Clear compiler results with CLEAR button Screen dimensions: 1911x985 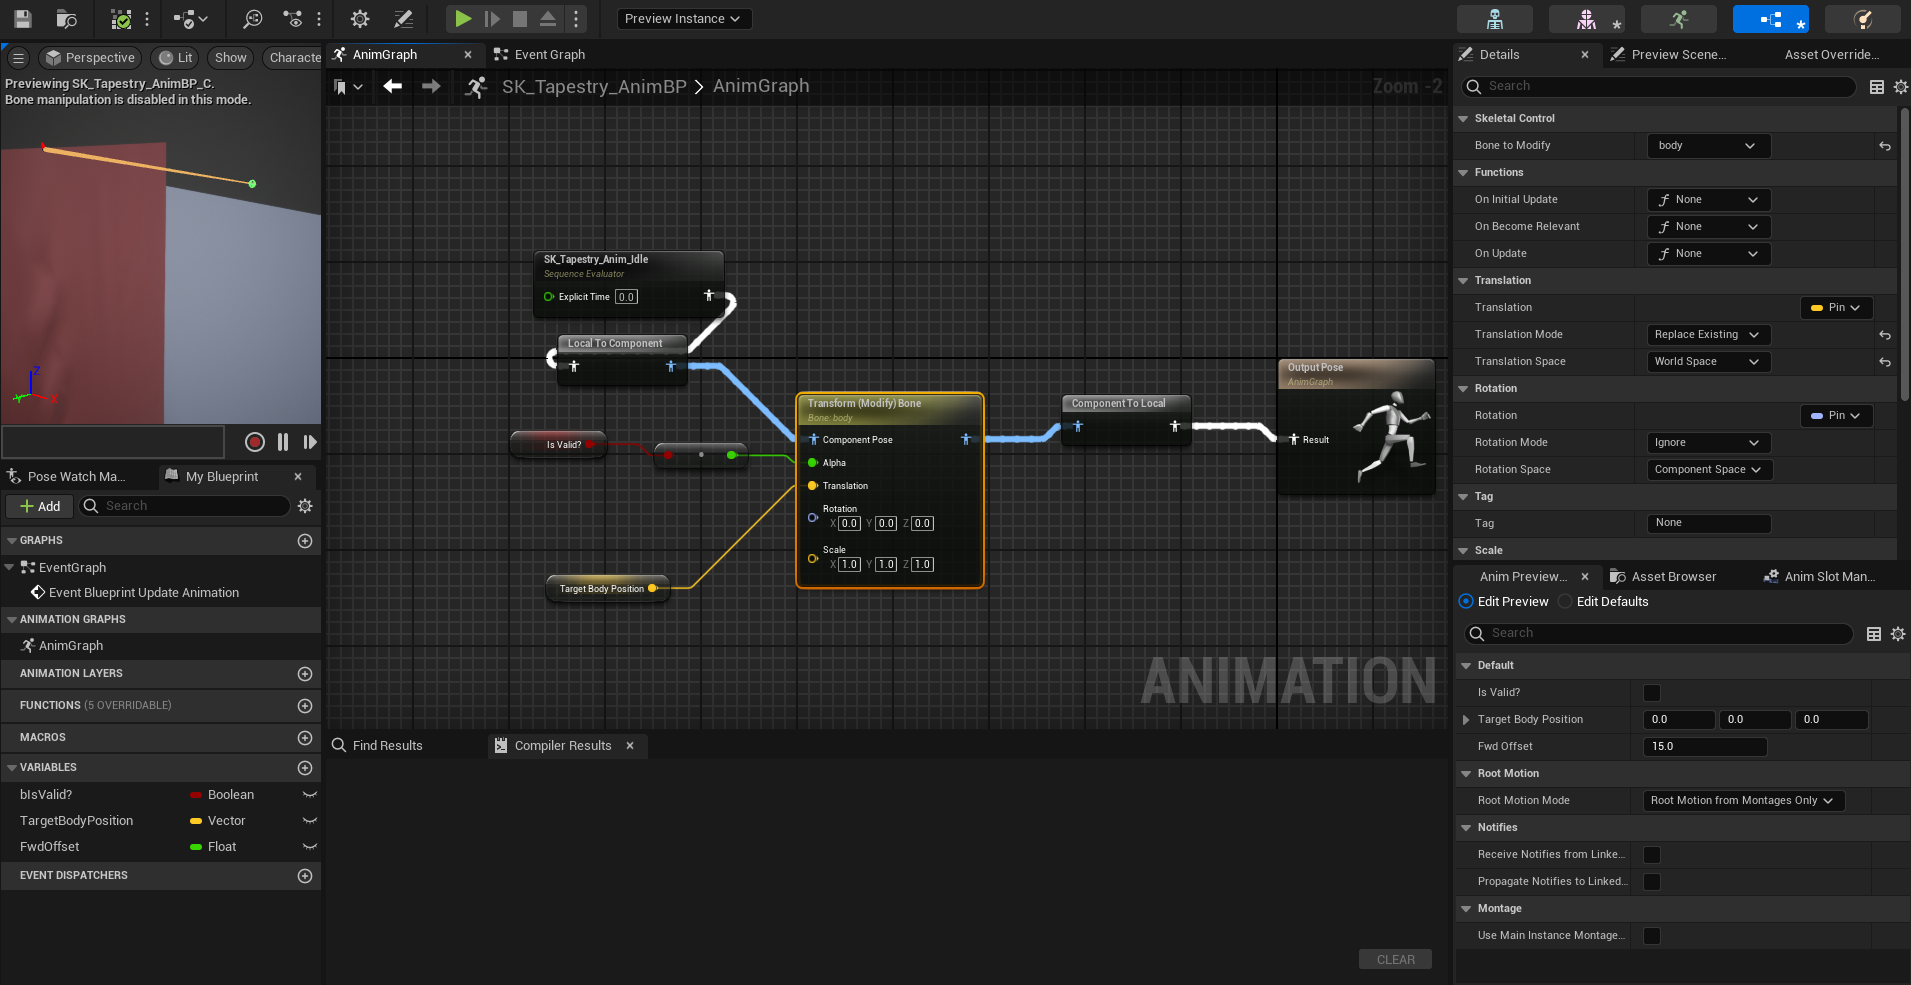1395,960
